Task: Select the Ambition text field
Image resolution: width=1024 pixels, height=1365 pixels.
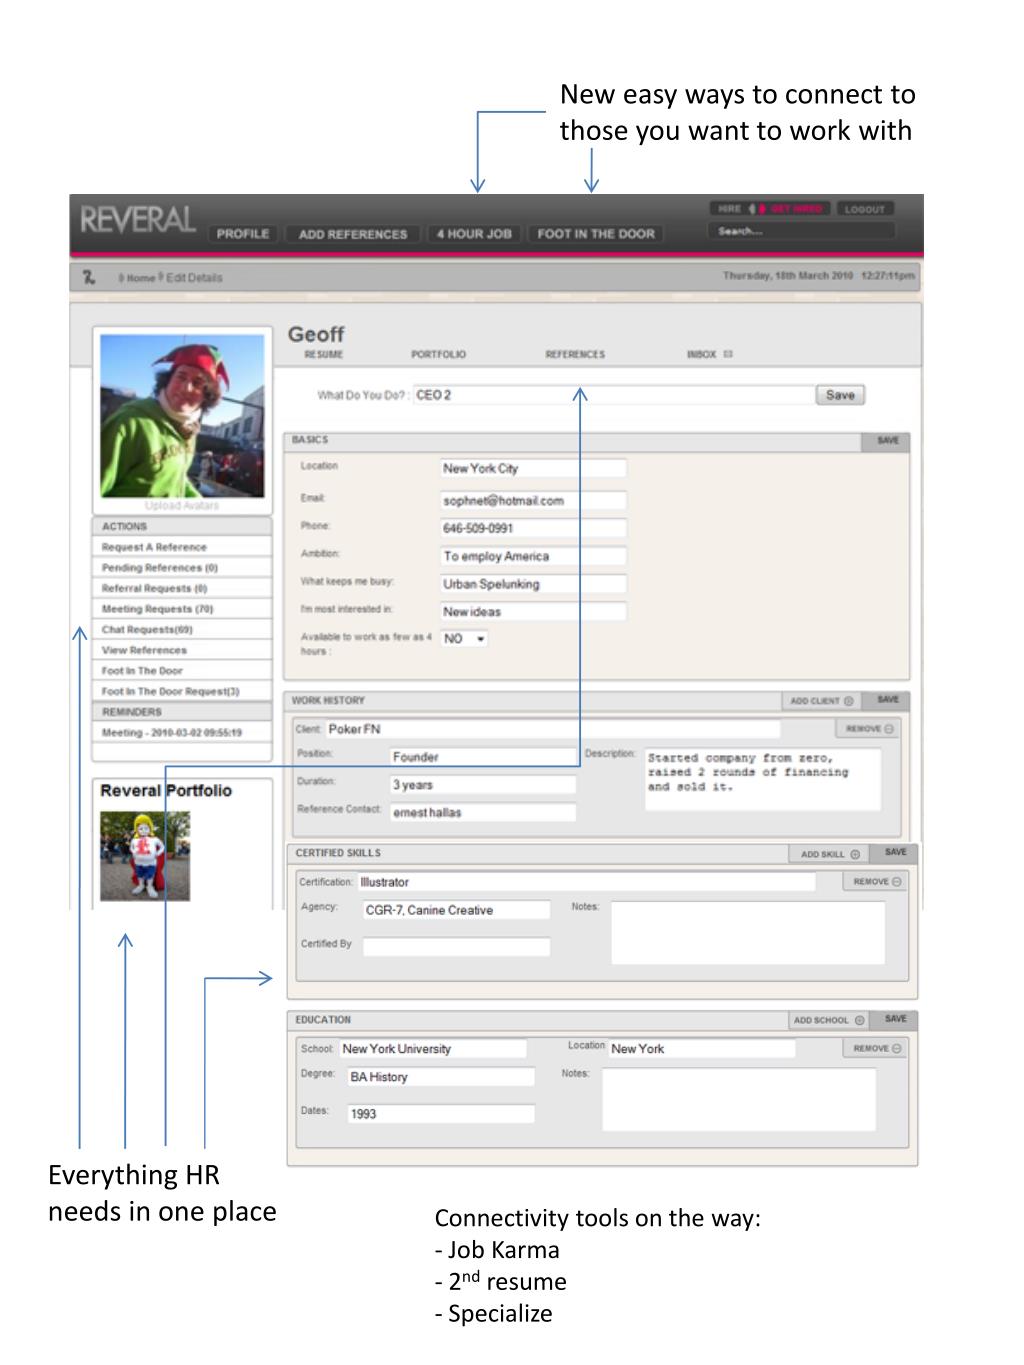Action: click(x=533, y=556)
